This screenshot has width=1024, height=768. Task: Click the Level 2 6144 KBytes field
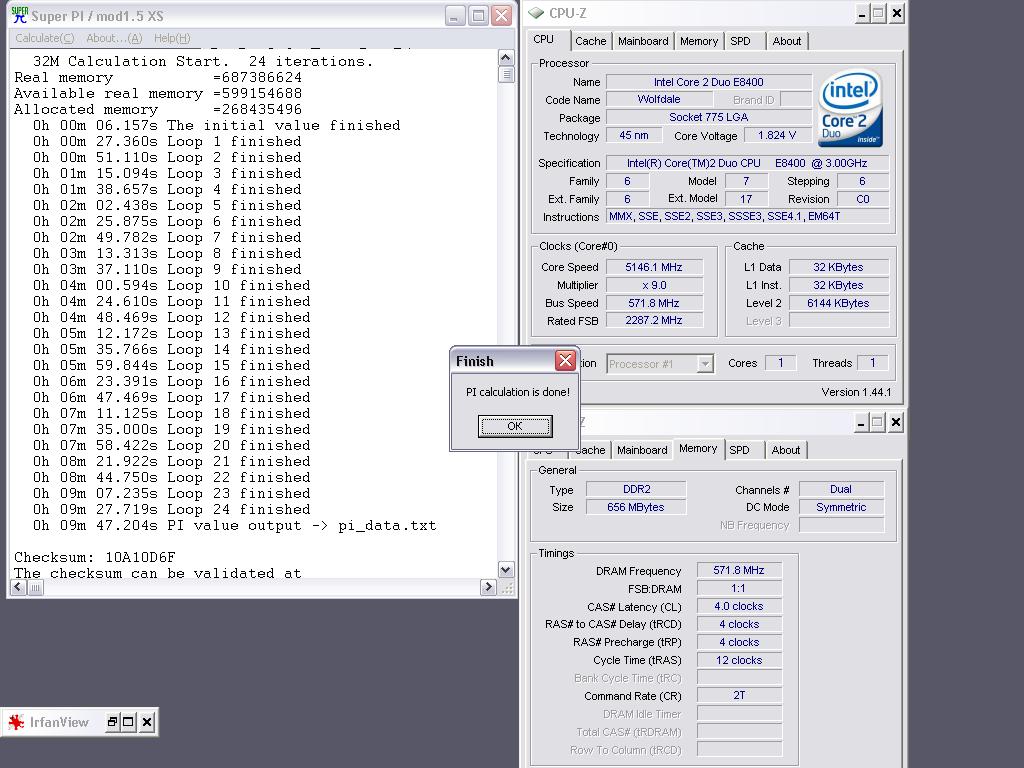[x=839, y=303]
